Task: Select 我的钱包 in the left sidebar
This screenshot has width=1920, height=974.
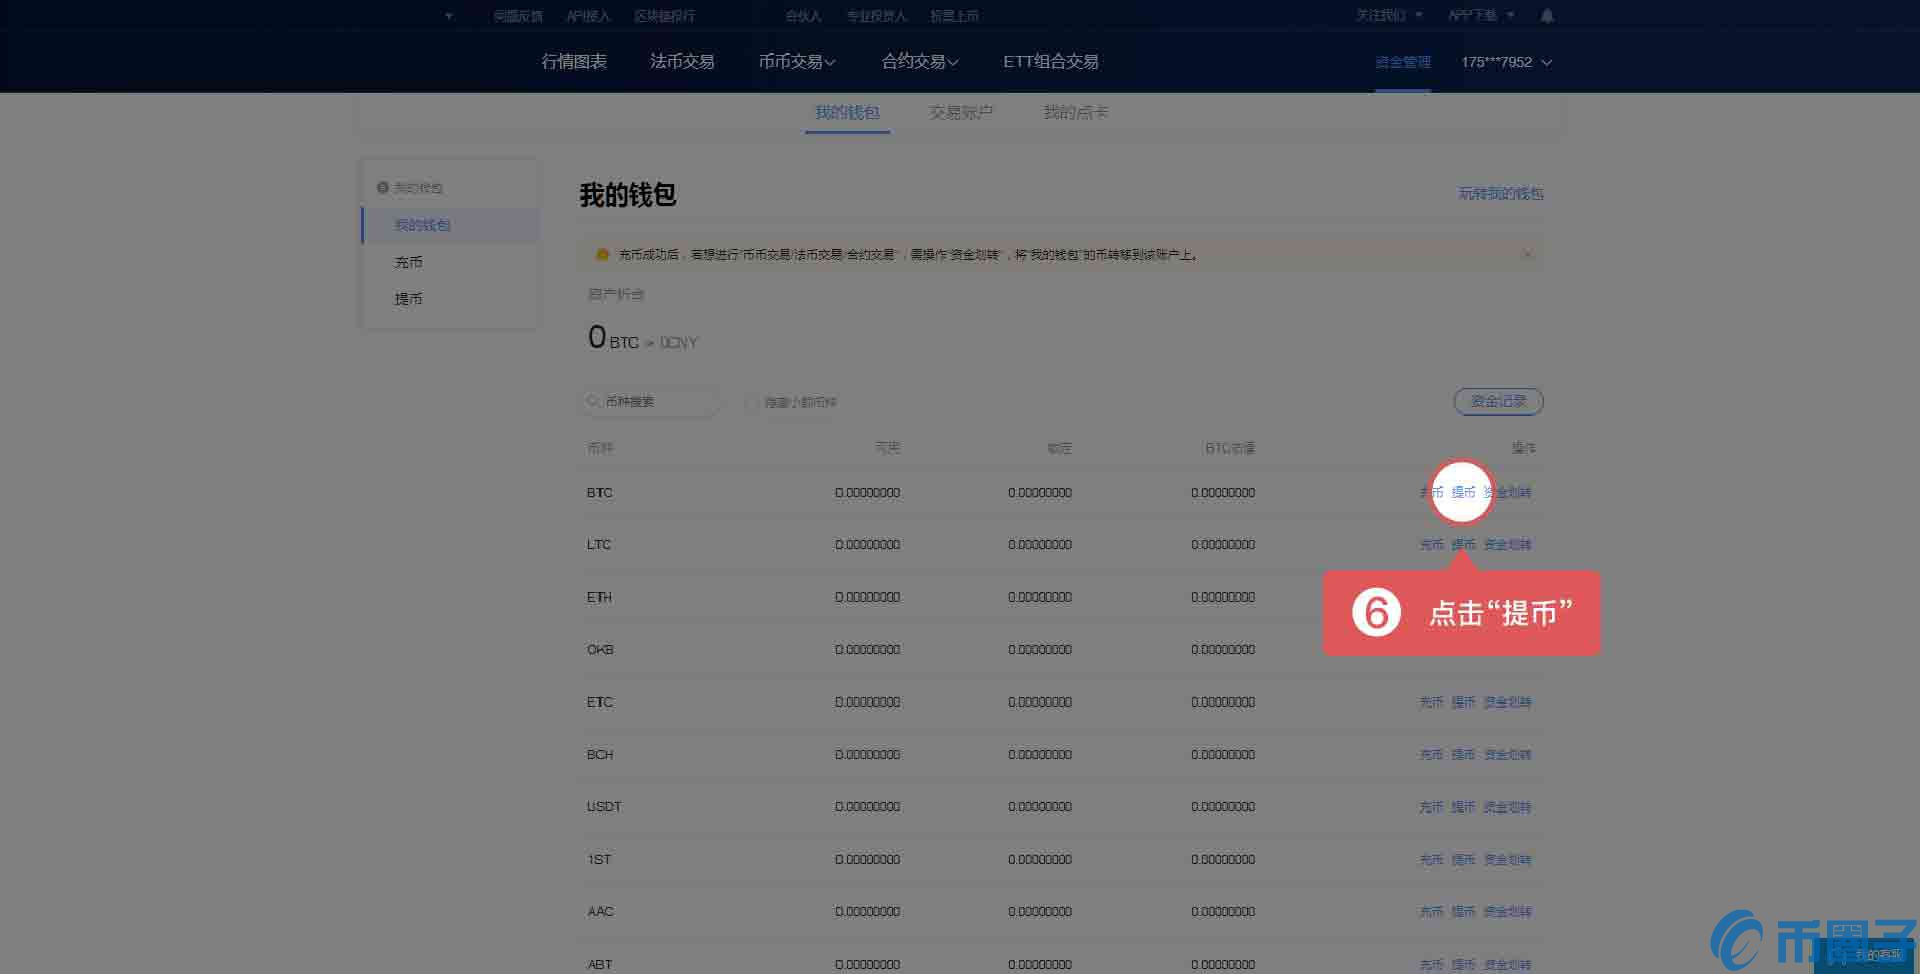Action: tap(451, 225)
